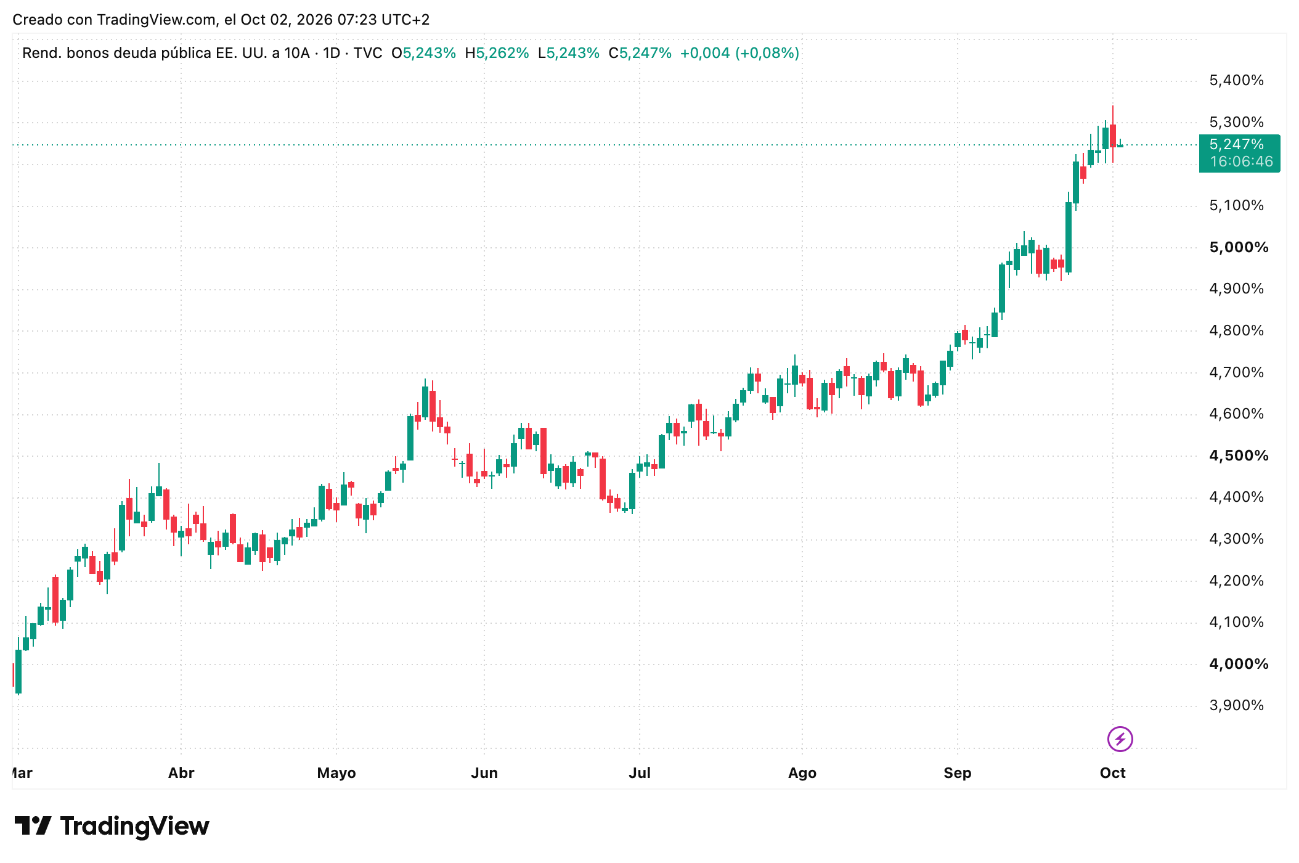Click the Jun month label
The image size is (1299, 863).
click(x=484, y=773)
